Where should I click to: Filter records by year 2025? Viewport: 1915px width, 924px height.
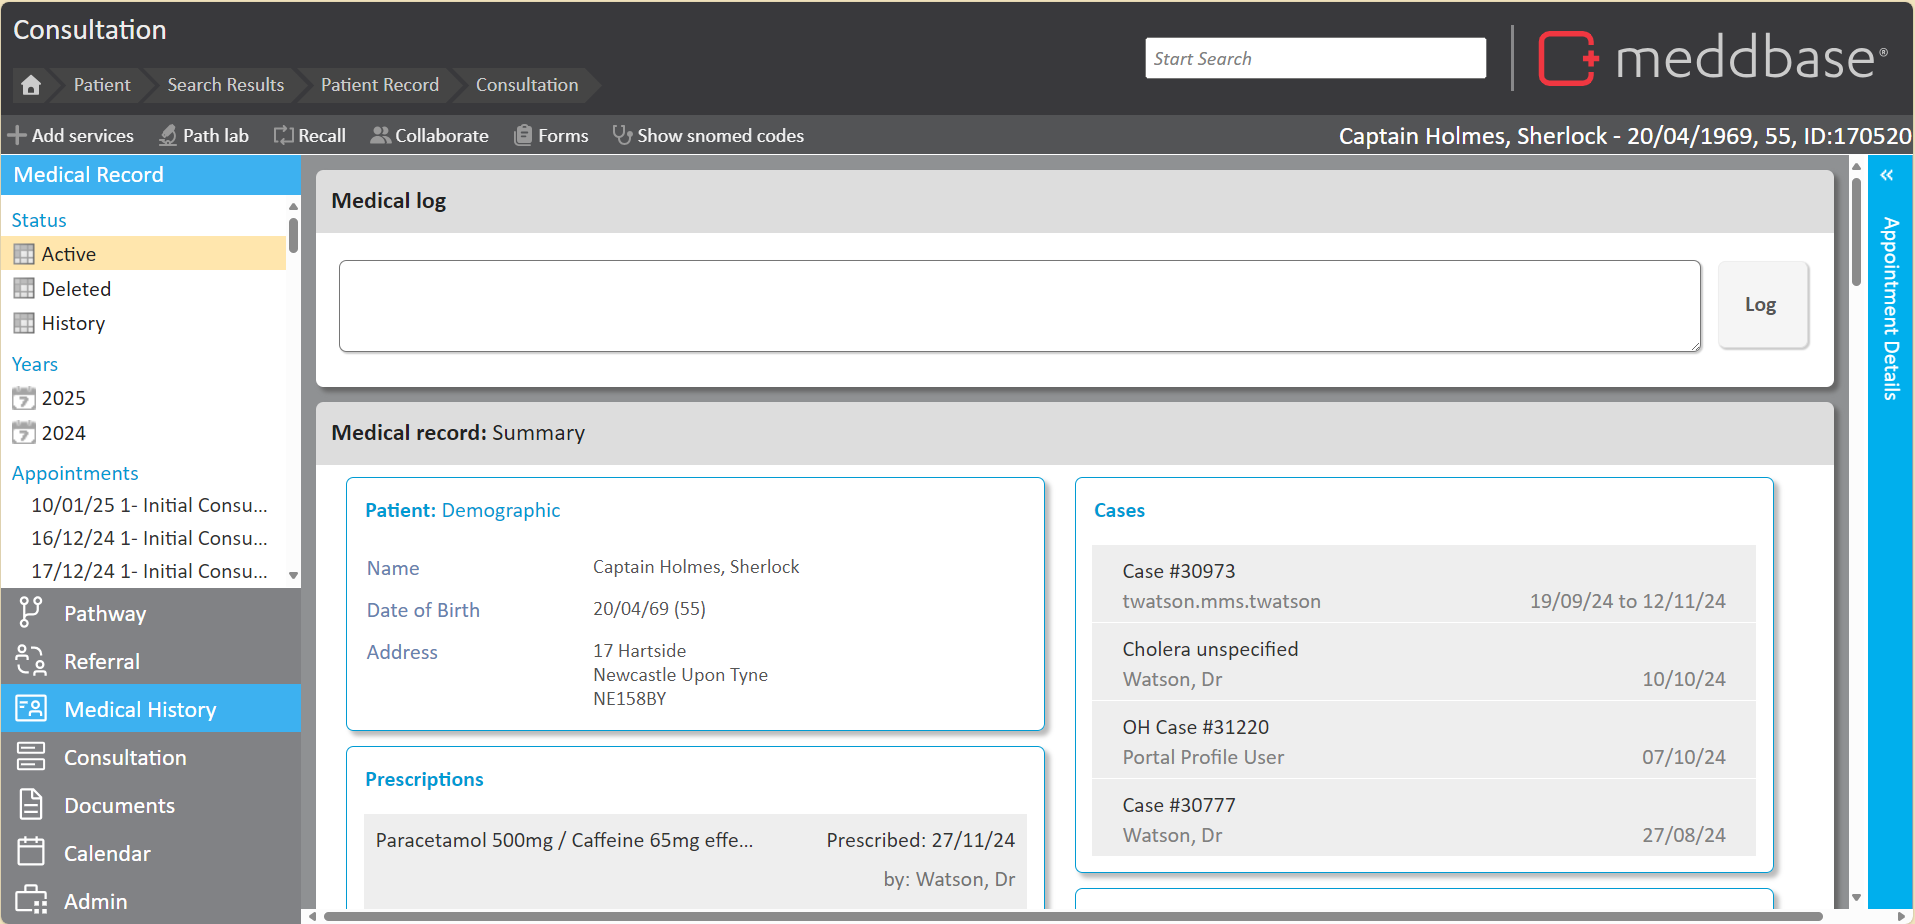[x=63, y=398]
